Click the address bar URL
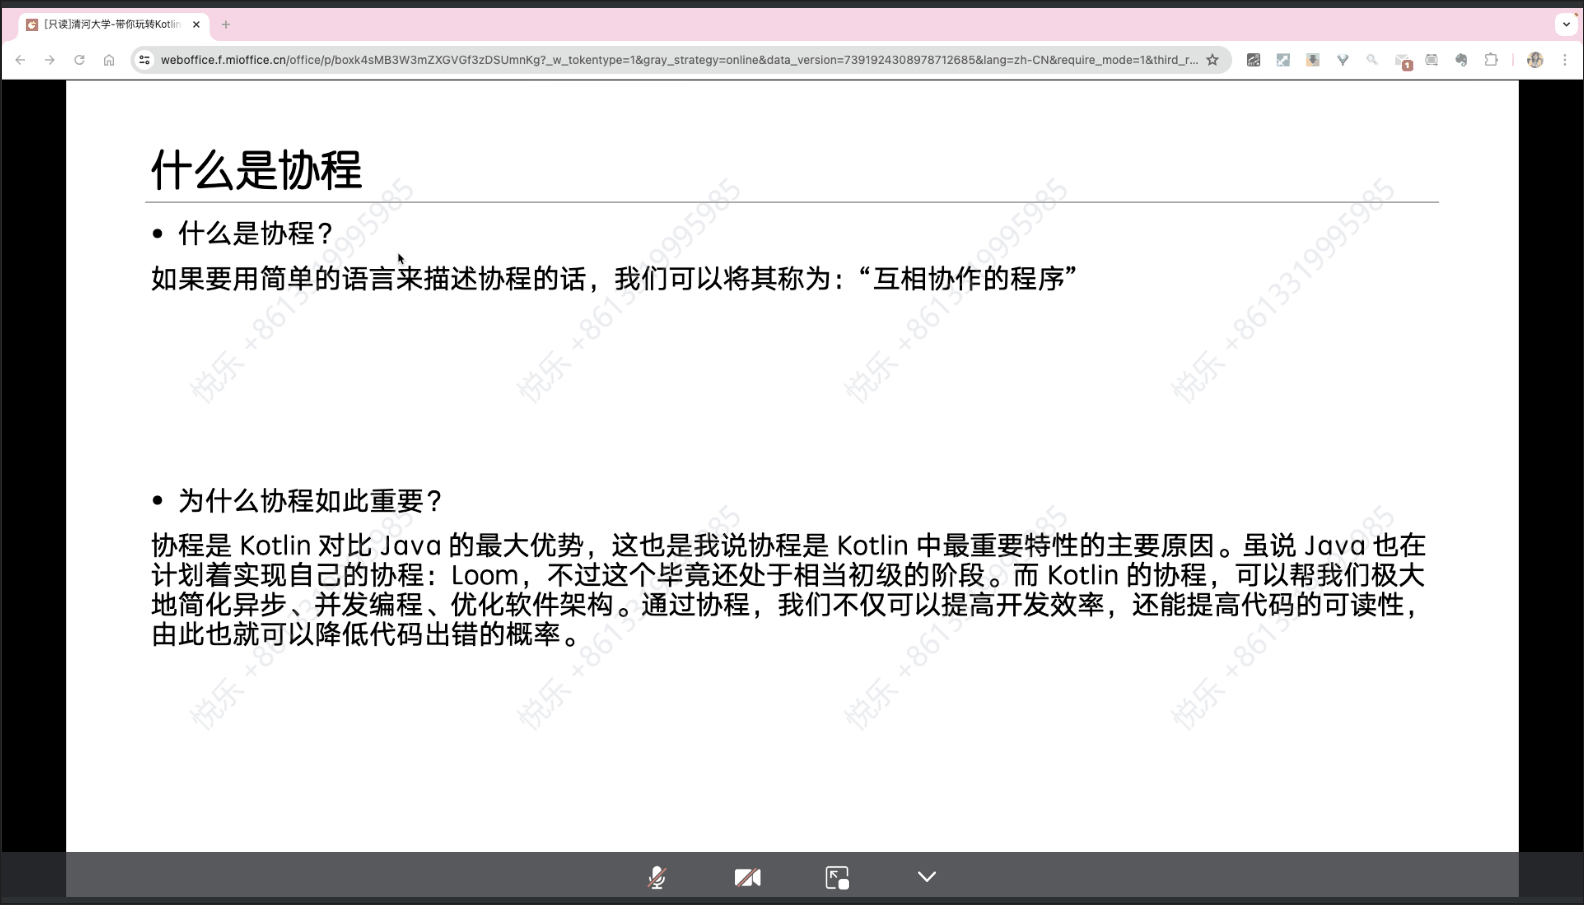The width and height of the screenshot is (1584, 905). point(679,60)
